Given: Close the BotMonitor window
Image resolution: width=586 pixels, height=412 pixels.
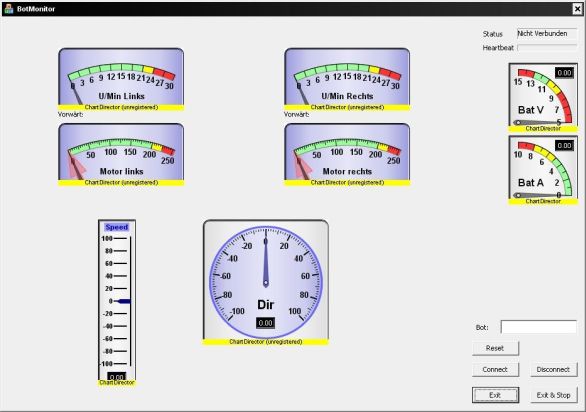Looking at the screenshot, I should click(x=577, y=9).
